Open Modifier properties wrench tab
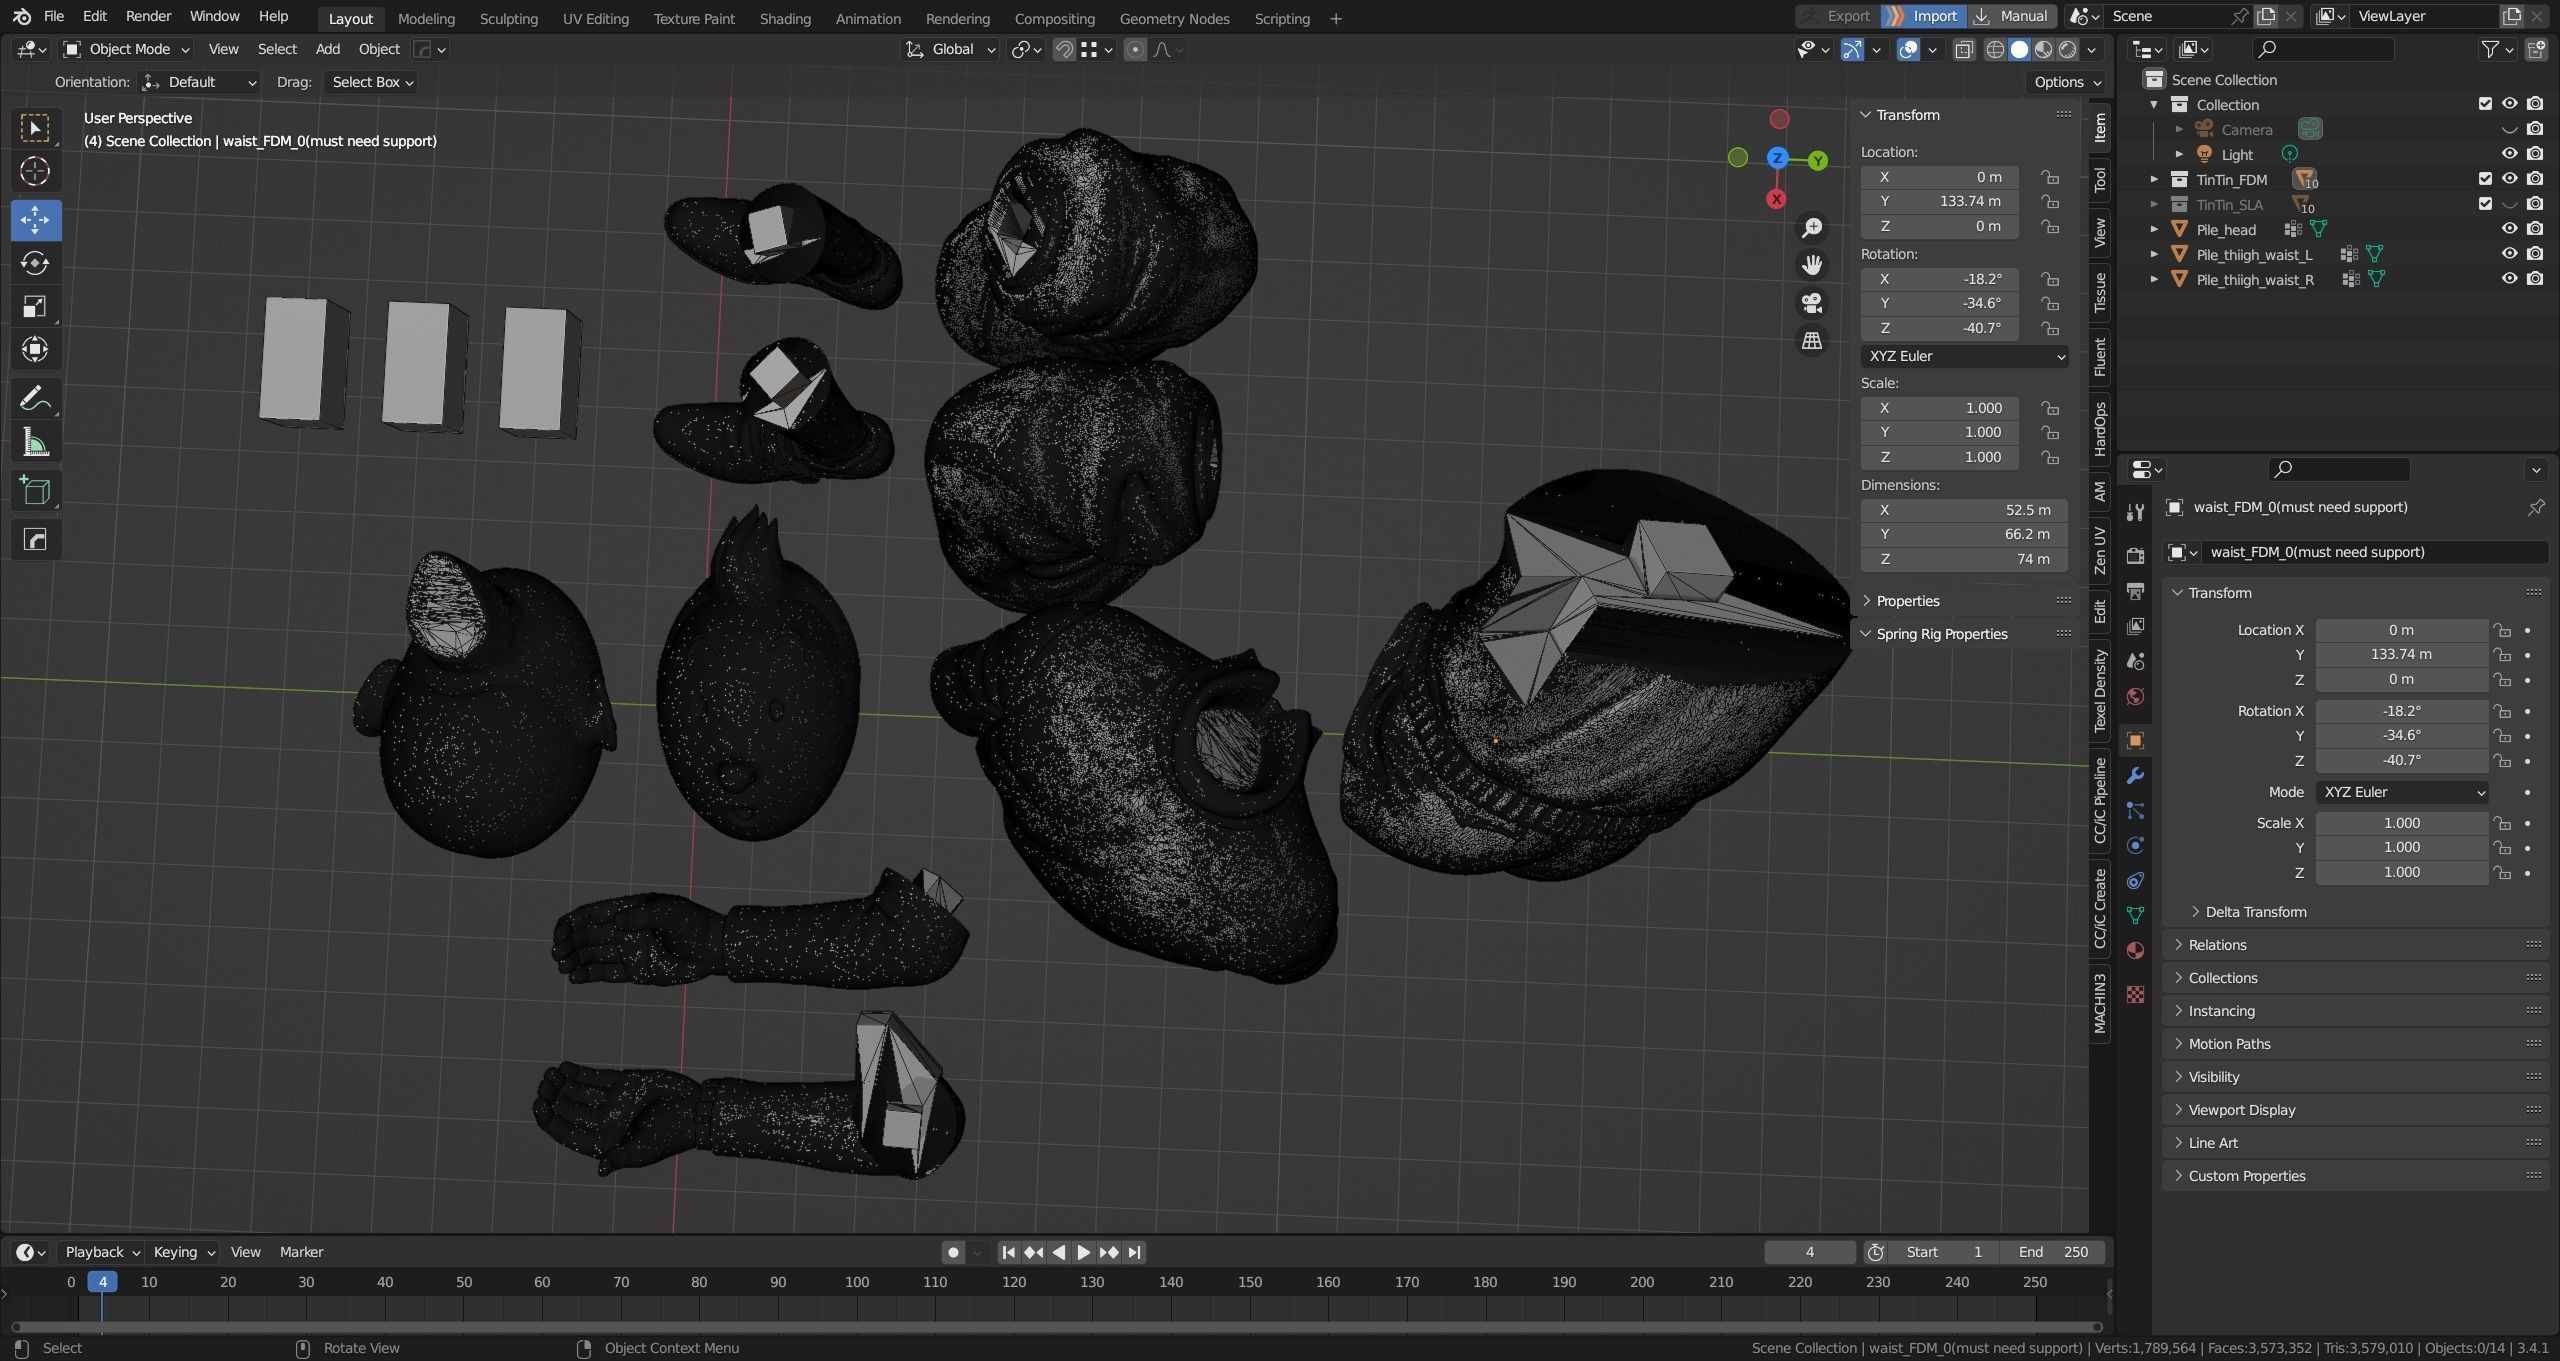 (2135, 776)
